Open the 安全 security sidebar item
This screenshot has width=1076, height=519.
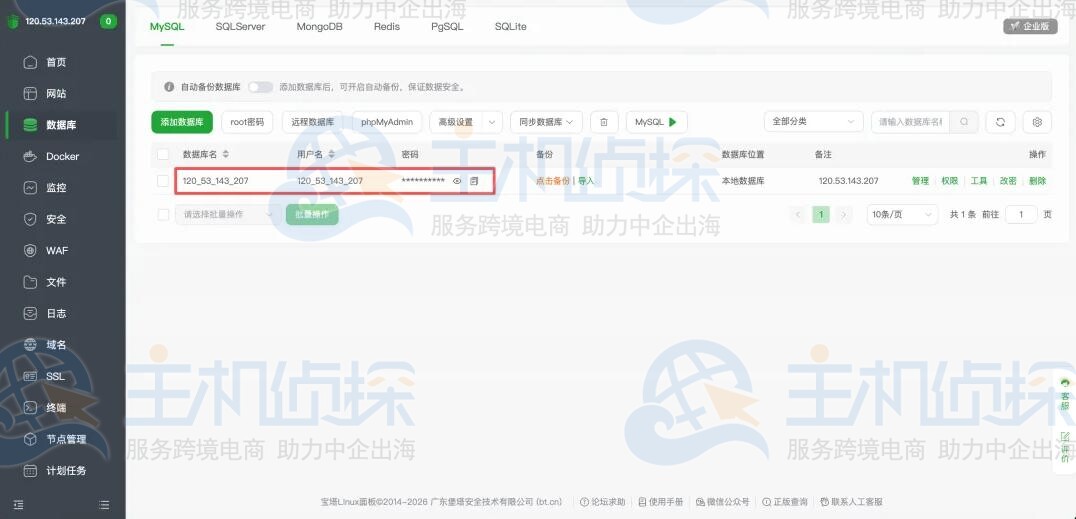click(55, 219)
